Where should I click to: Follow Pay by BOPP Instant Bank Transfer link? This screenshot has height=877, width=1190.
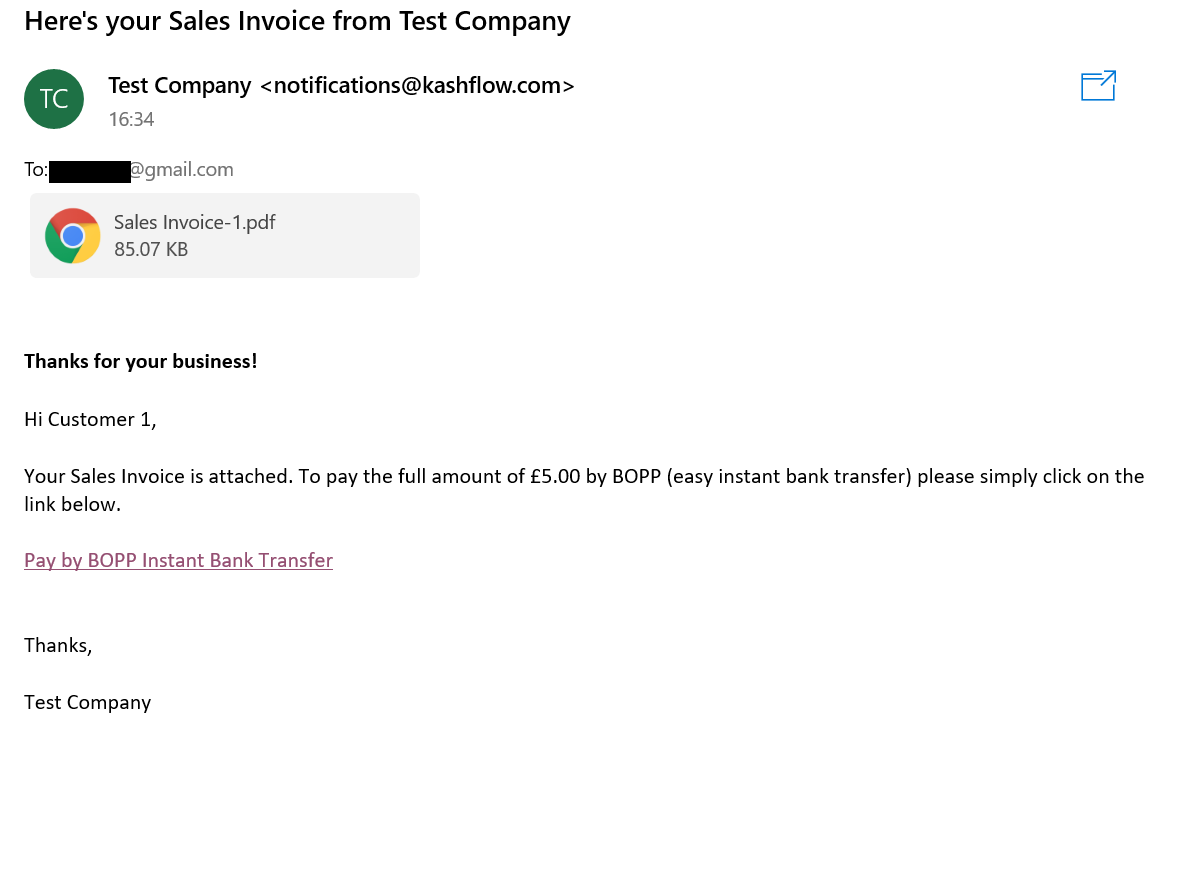178,561
